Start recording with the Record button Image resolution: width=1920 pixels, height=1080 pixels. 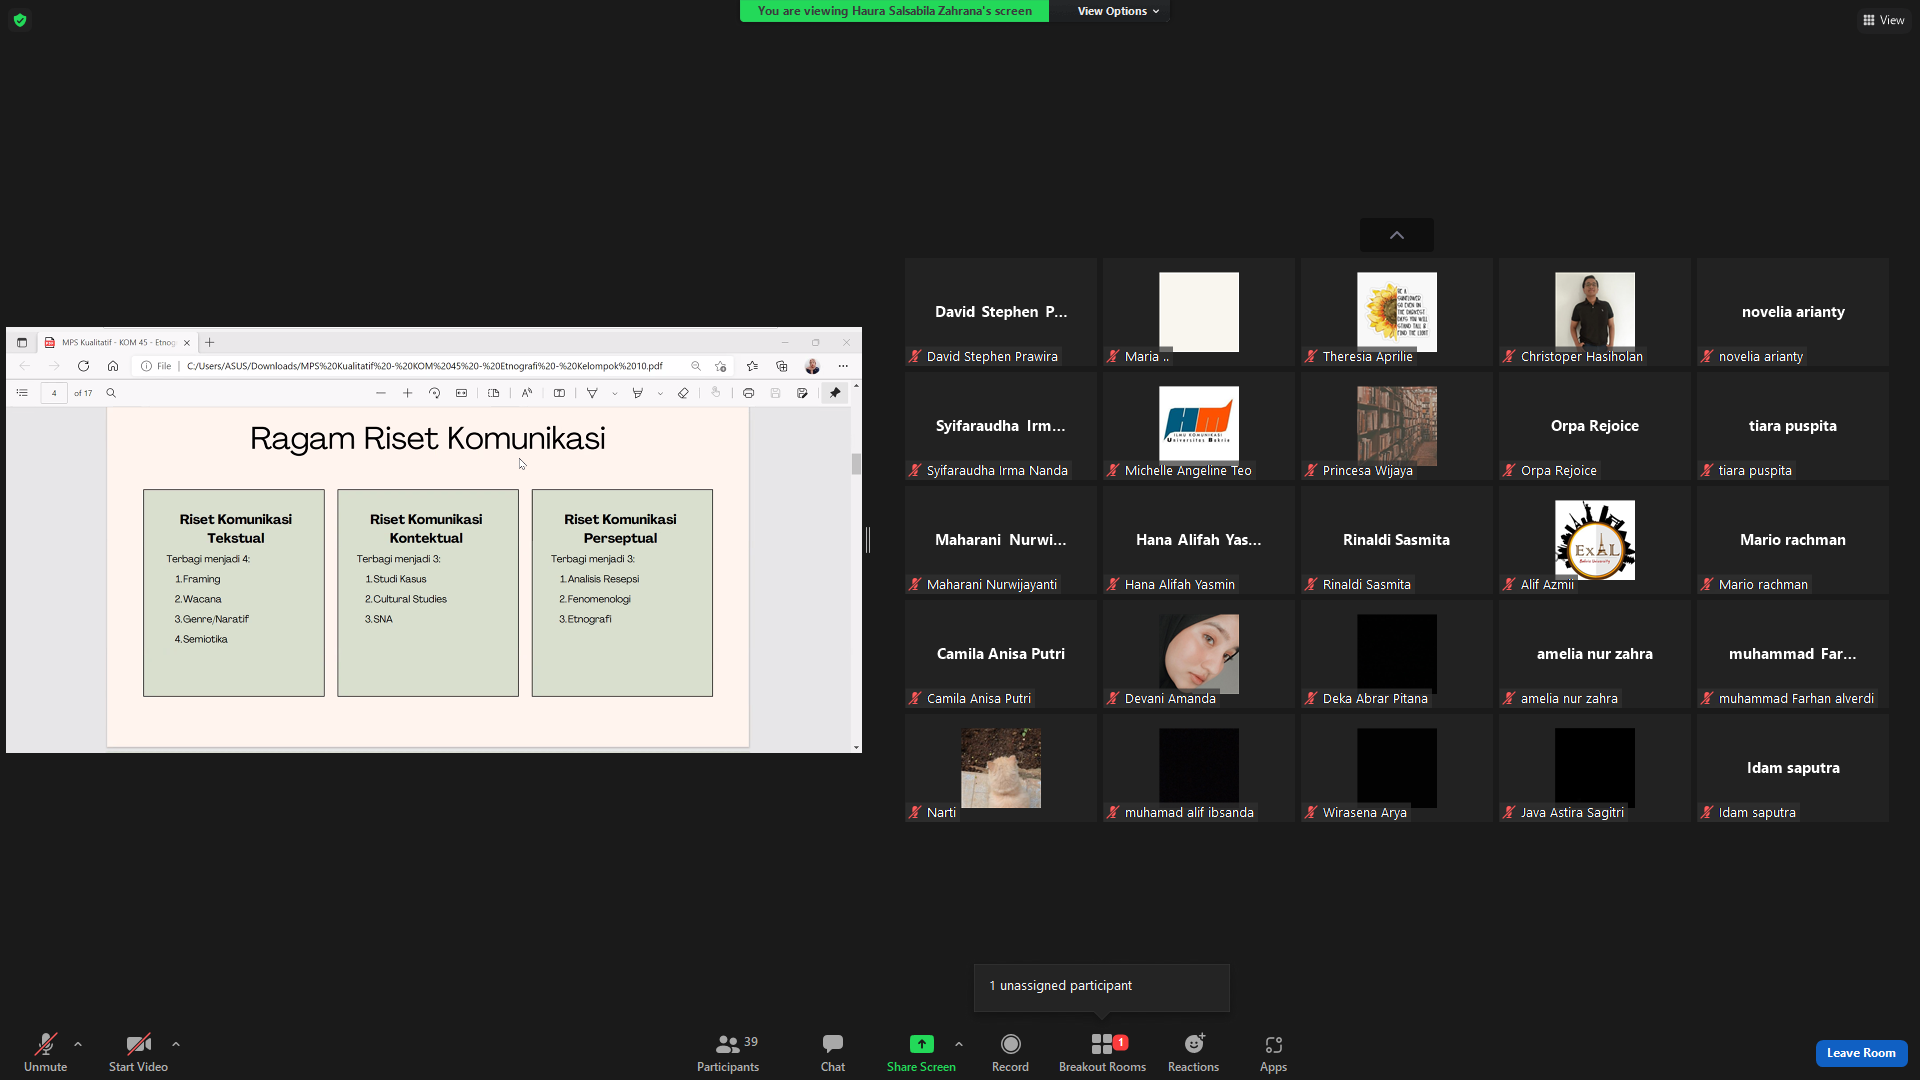[1010, 1053]
